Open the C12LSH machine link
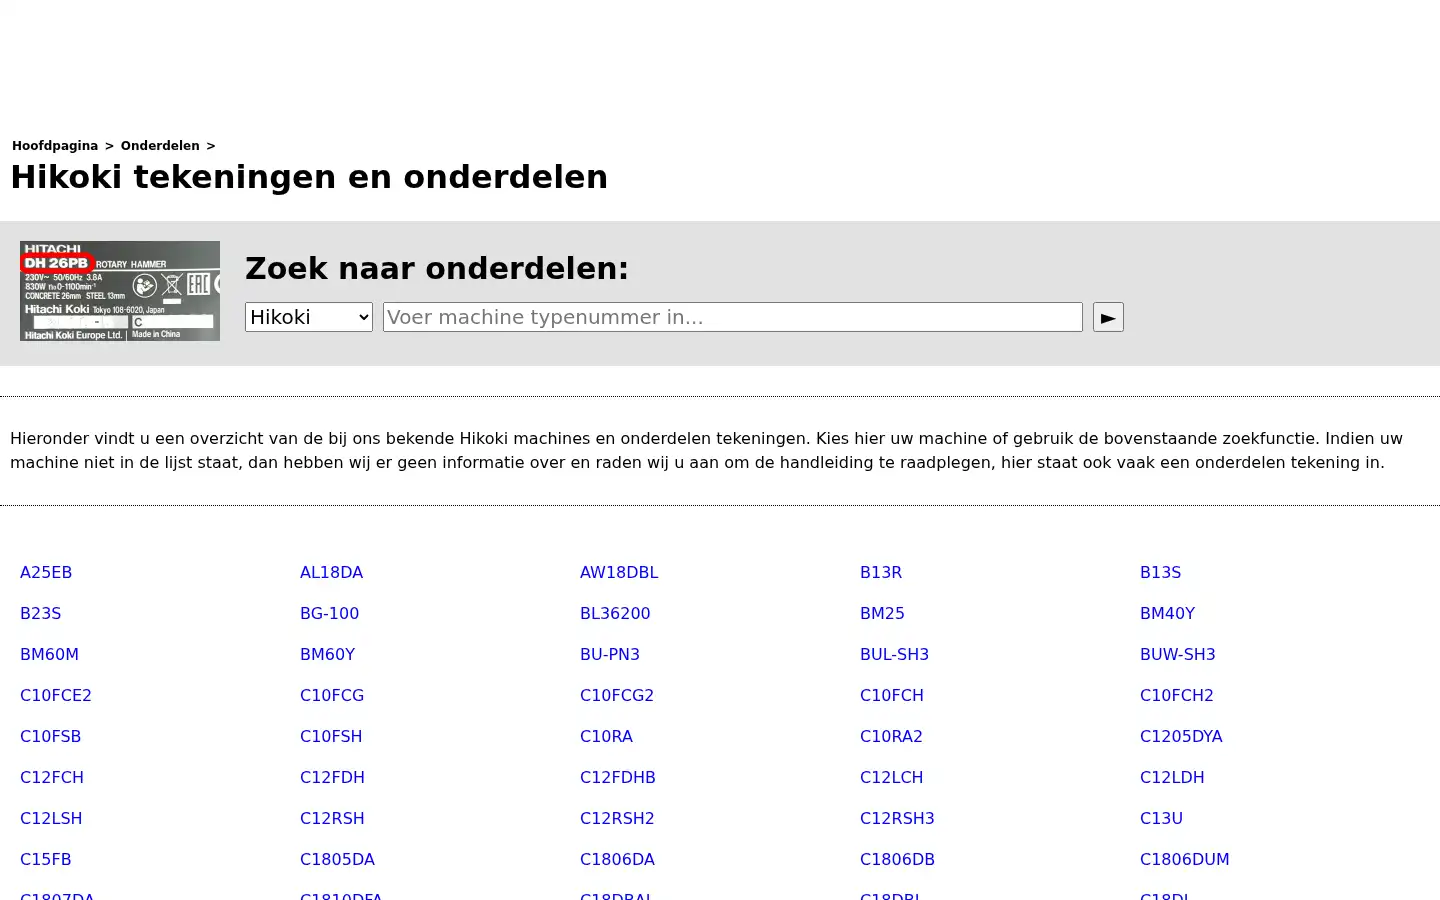 point(51,819)
